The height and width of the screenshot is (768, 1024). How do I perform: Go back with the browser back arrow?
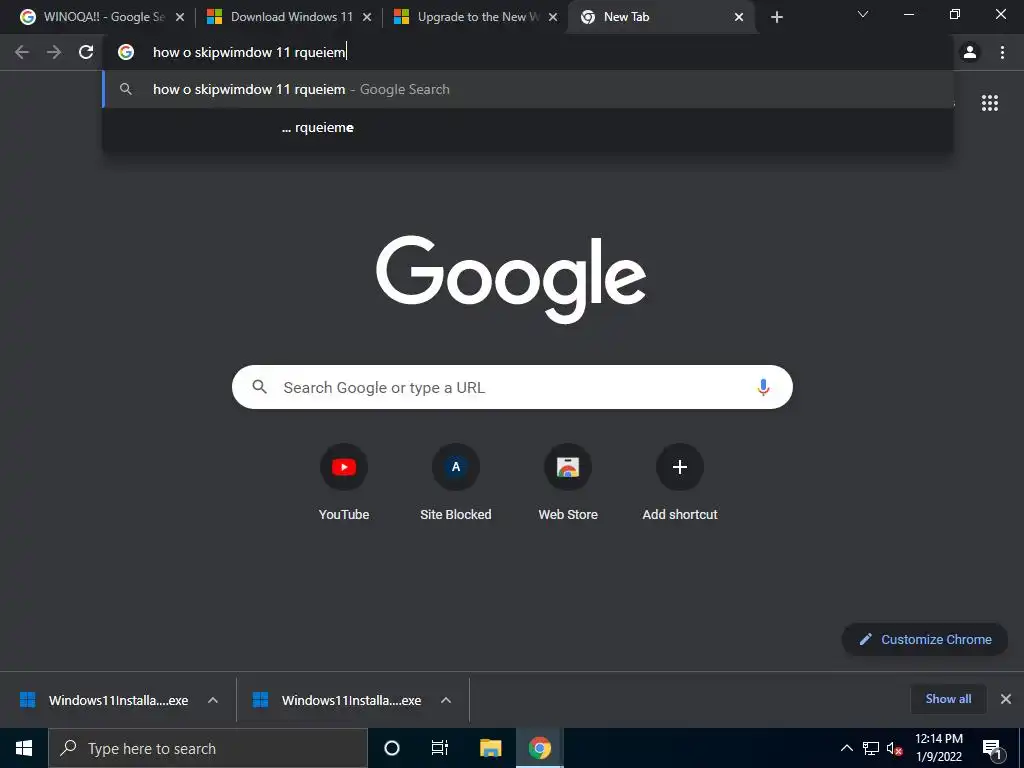pos(22,52)
